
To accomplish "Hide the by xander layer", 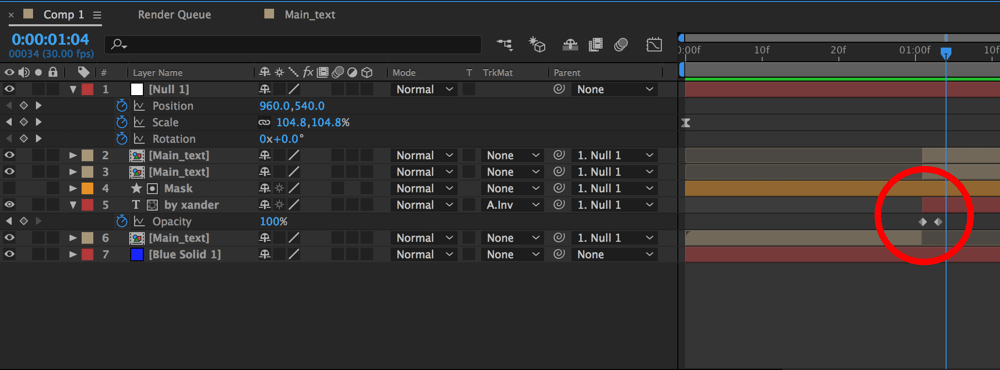I will (x=9, y=205).
